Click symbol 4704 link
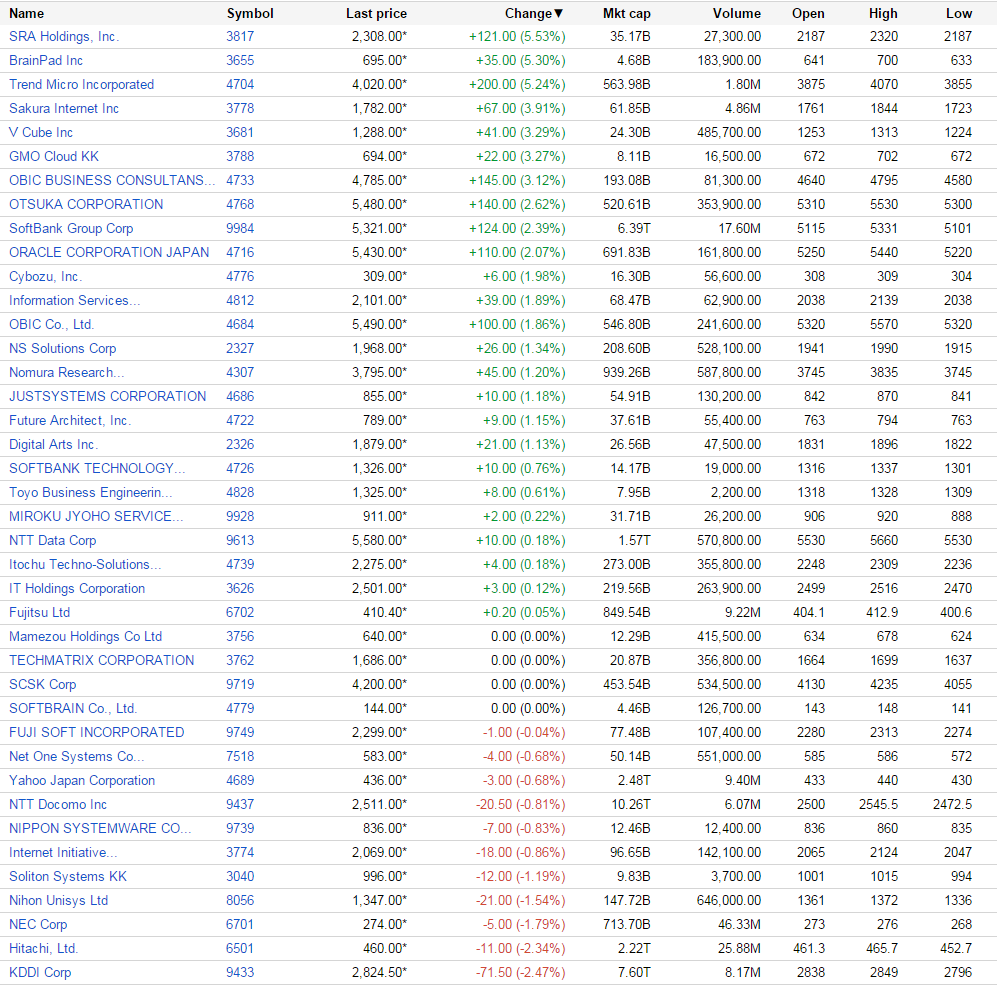Screen dimensions: 997x987 [x=240, y=85]
